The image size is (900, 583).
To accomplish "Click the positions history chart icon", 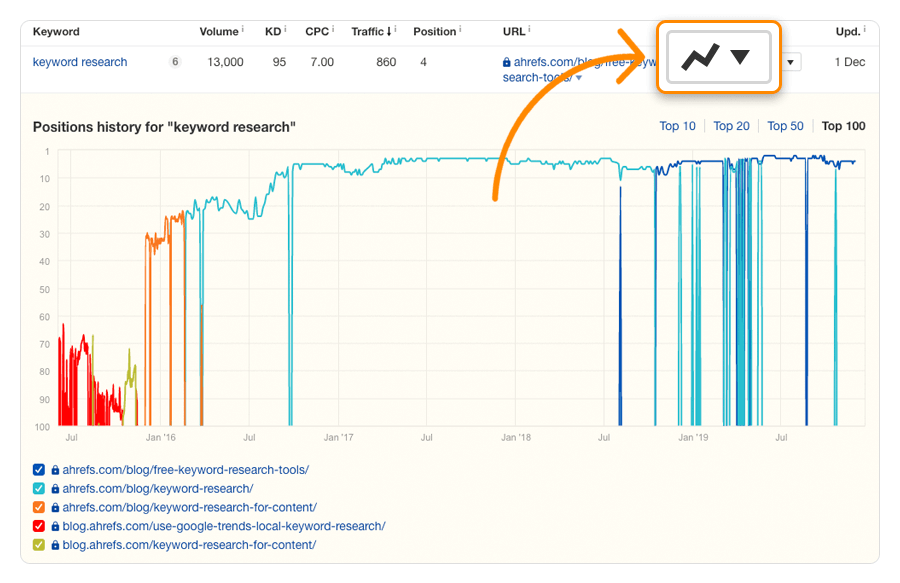I will (x=700, y=58).
